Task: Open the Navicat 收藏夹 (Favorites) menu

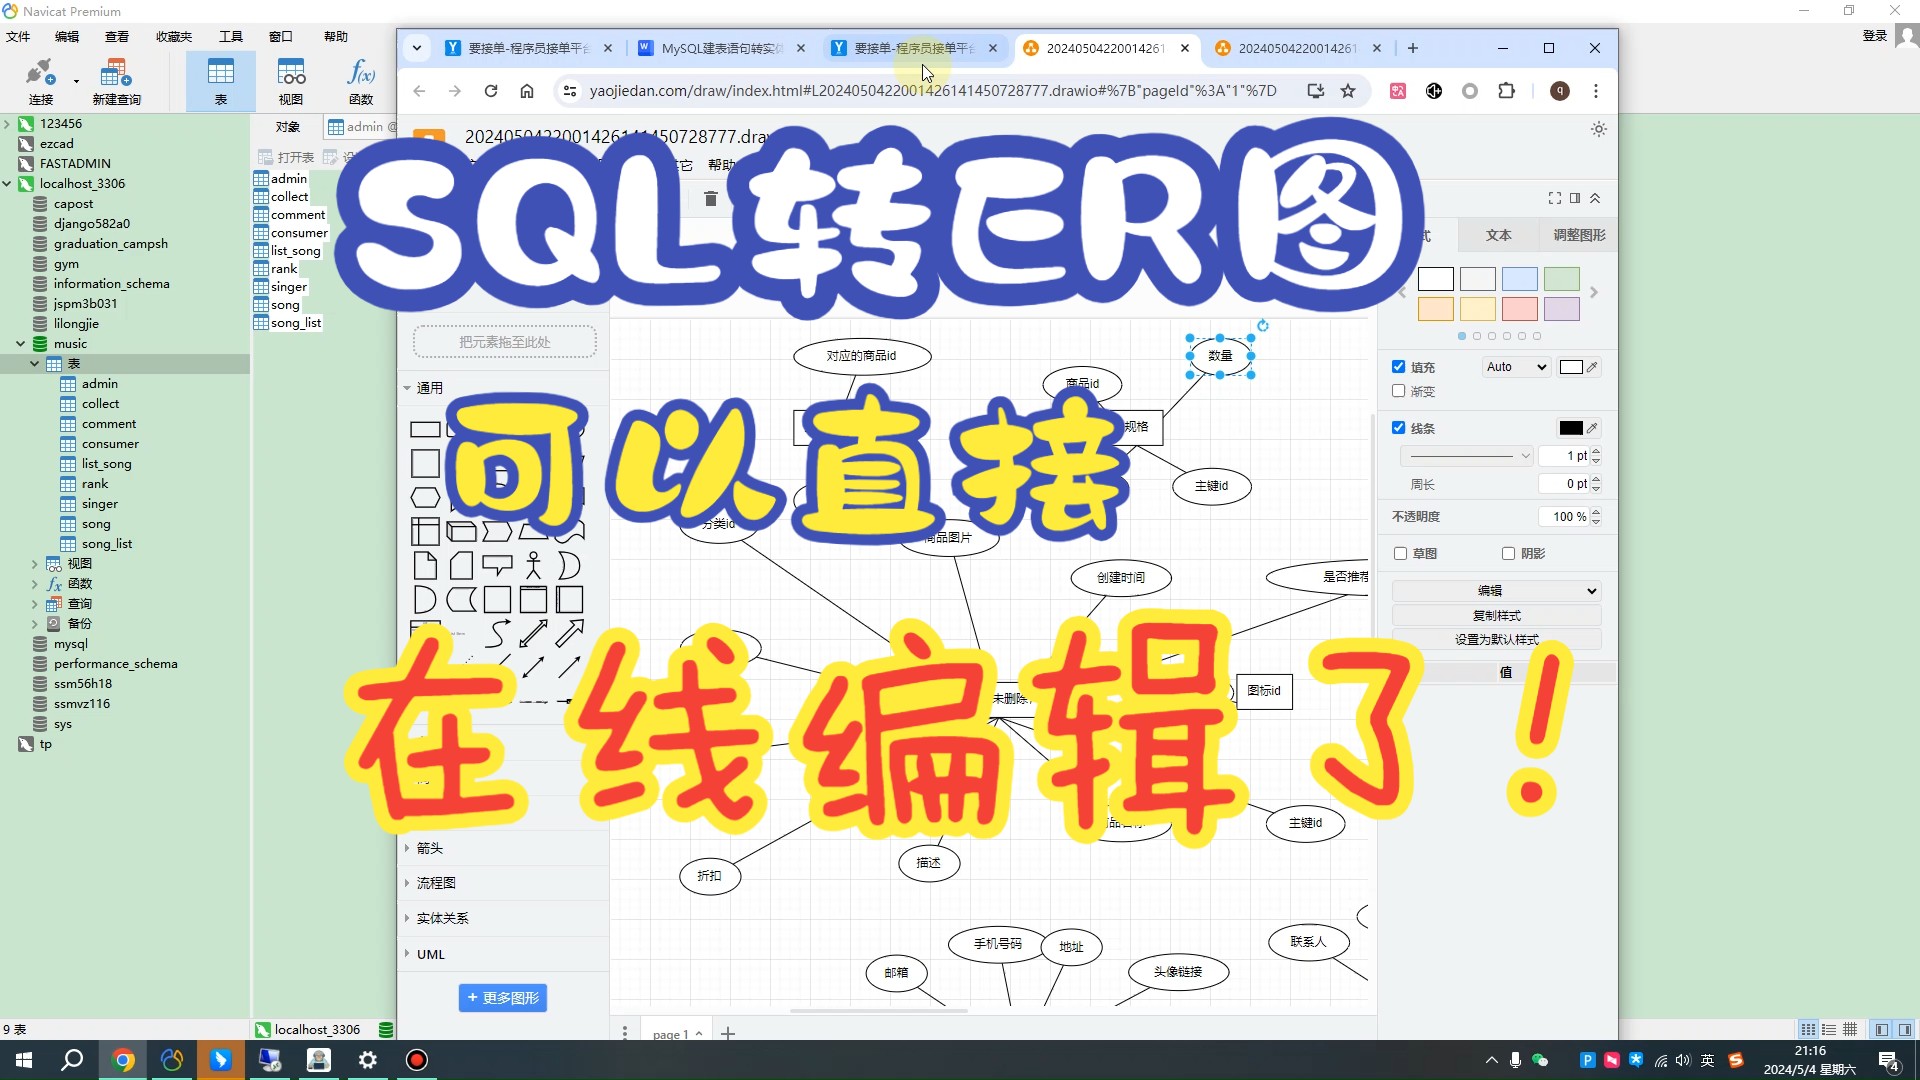Action: tap(174, 36)
